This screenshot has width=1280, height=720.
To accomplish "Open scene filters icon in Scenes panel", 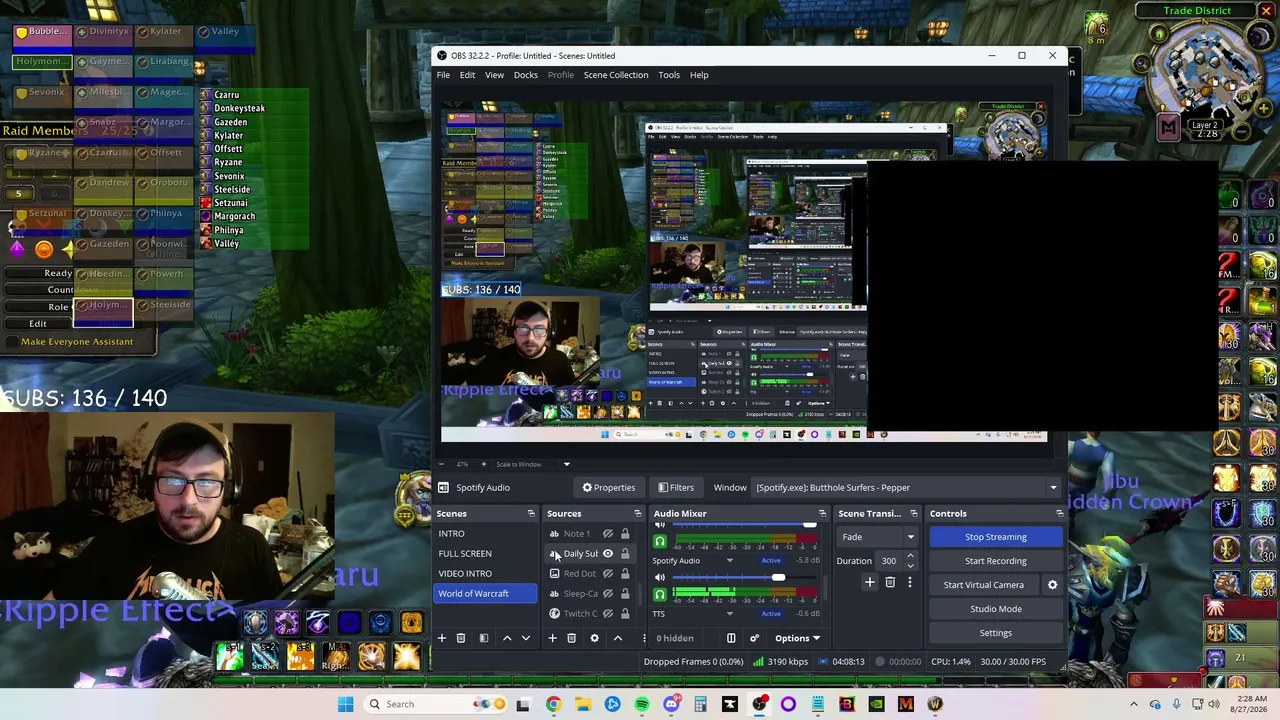I will [484, 638].
